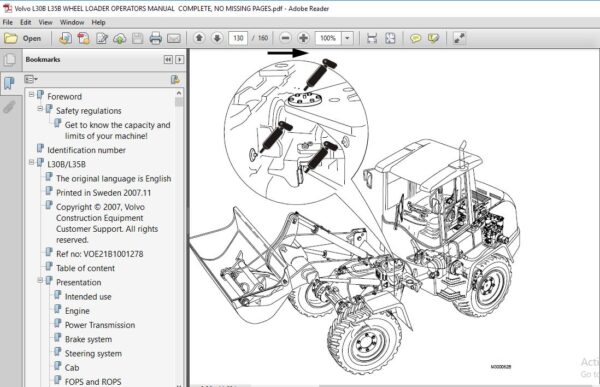600x387 pixels.
Task: Click the 100% zoom value field
Action: tap(328, 38)
